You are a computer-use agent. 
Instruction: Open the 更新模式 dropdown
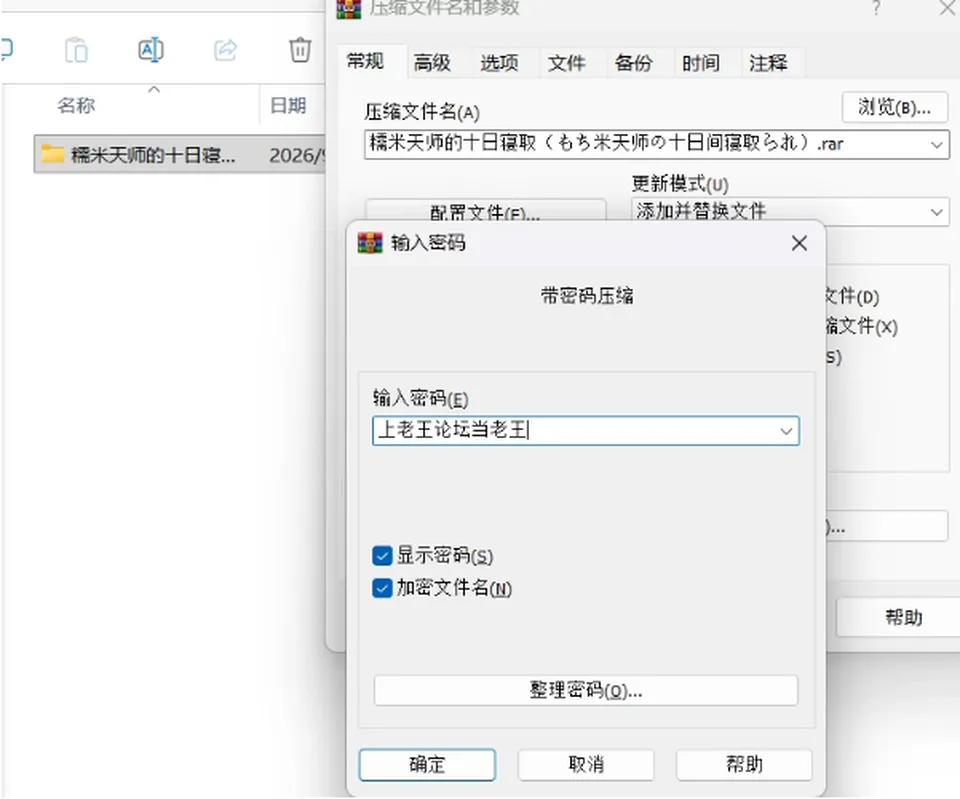(790, 212)
